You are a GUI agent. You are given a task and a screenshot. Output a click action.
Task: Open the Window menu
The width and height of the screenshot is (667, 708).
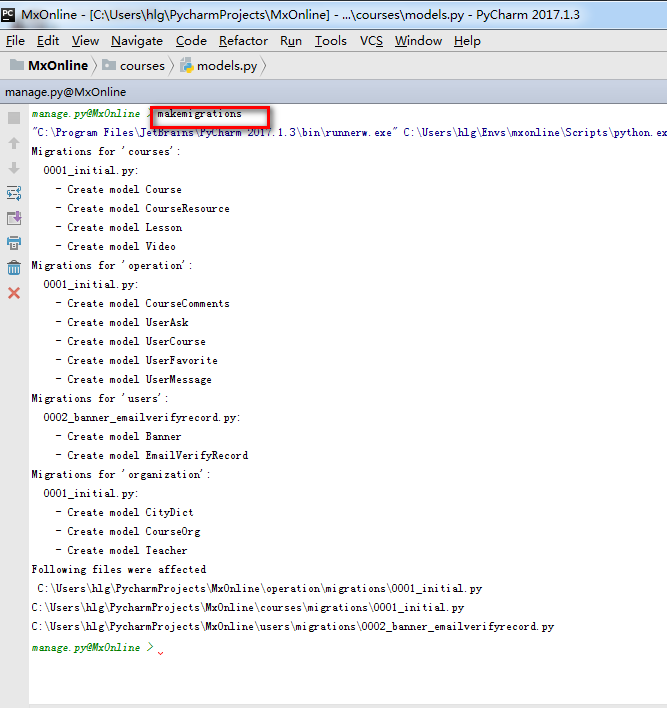[418, 41]
